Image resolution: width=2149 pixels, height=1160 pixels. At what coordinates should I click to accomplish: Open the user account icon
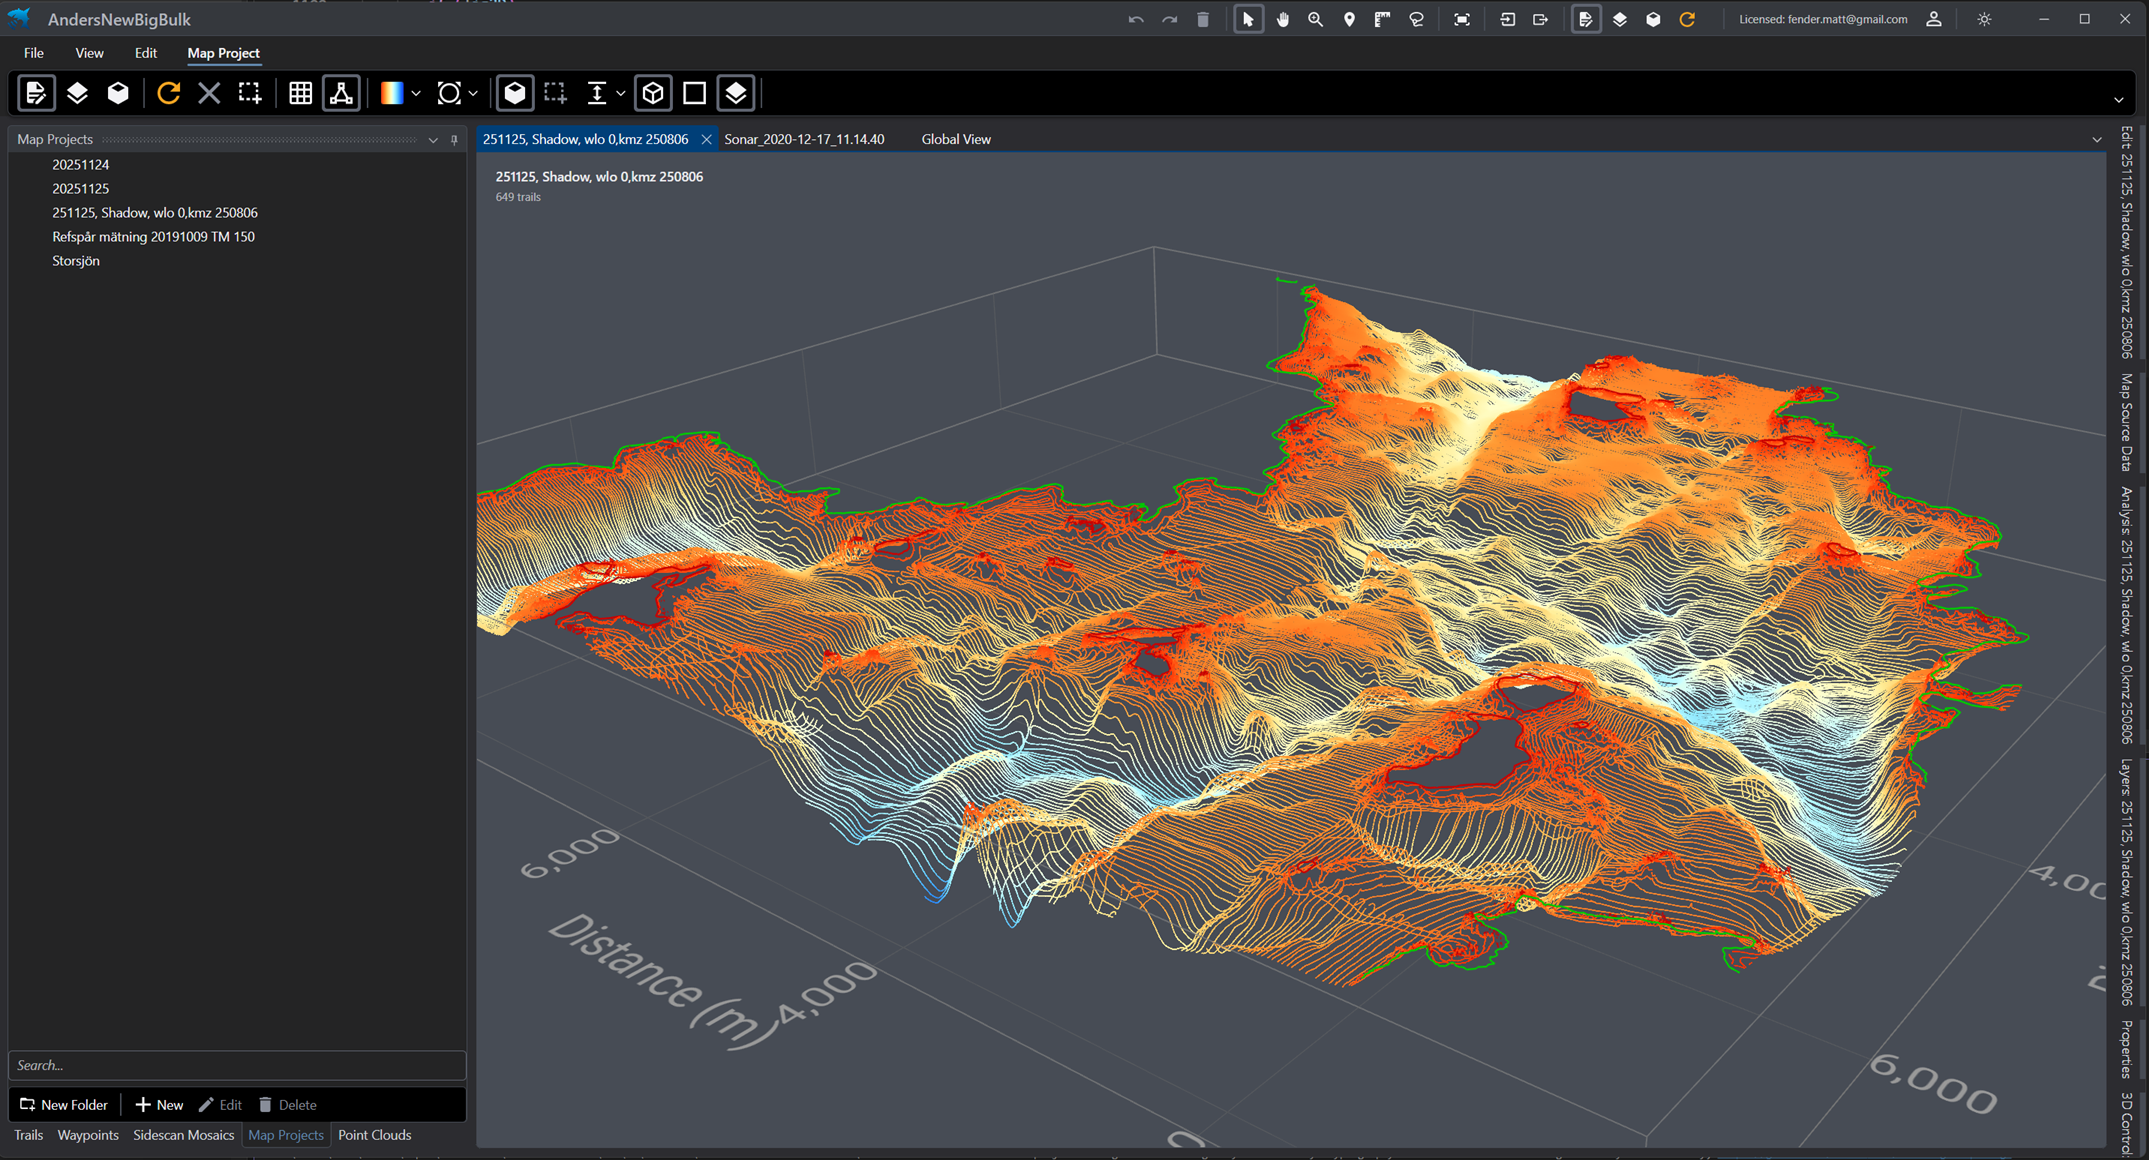(1933, 19)
